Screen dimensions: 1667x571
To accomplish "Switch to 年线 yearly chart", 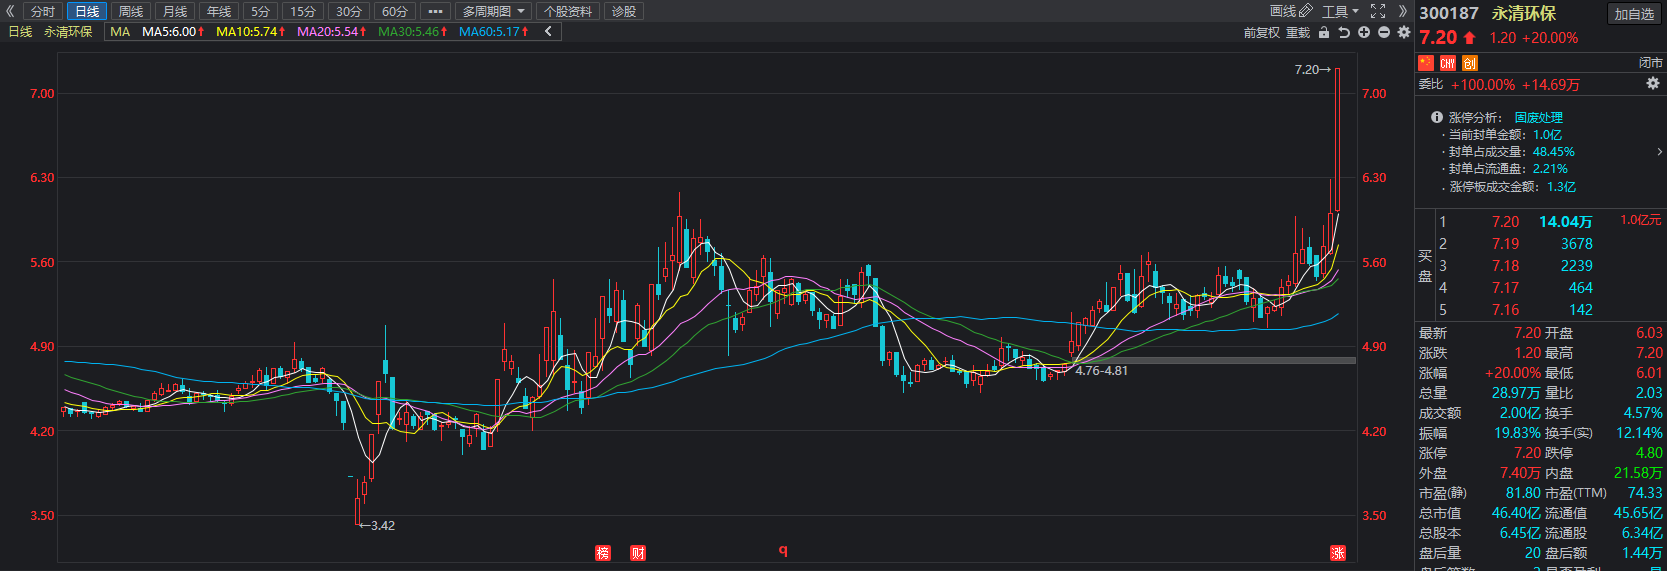I will tap(219, 11).
